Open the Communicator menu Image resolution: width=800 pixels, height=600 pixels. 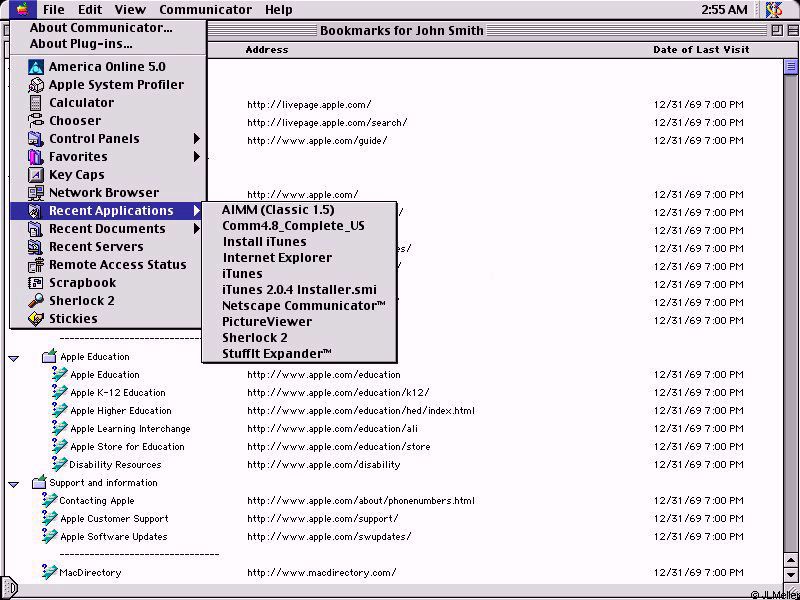(x=206, y=9)
